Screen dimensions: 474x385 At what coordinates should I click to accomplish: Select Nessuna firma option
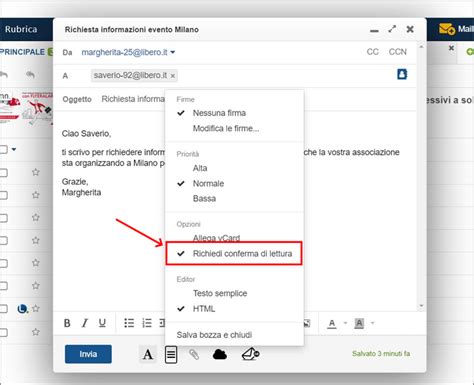219,113
